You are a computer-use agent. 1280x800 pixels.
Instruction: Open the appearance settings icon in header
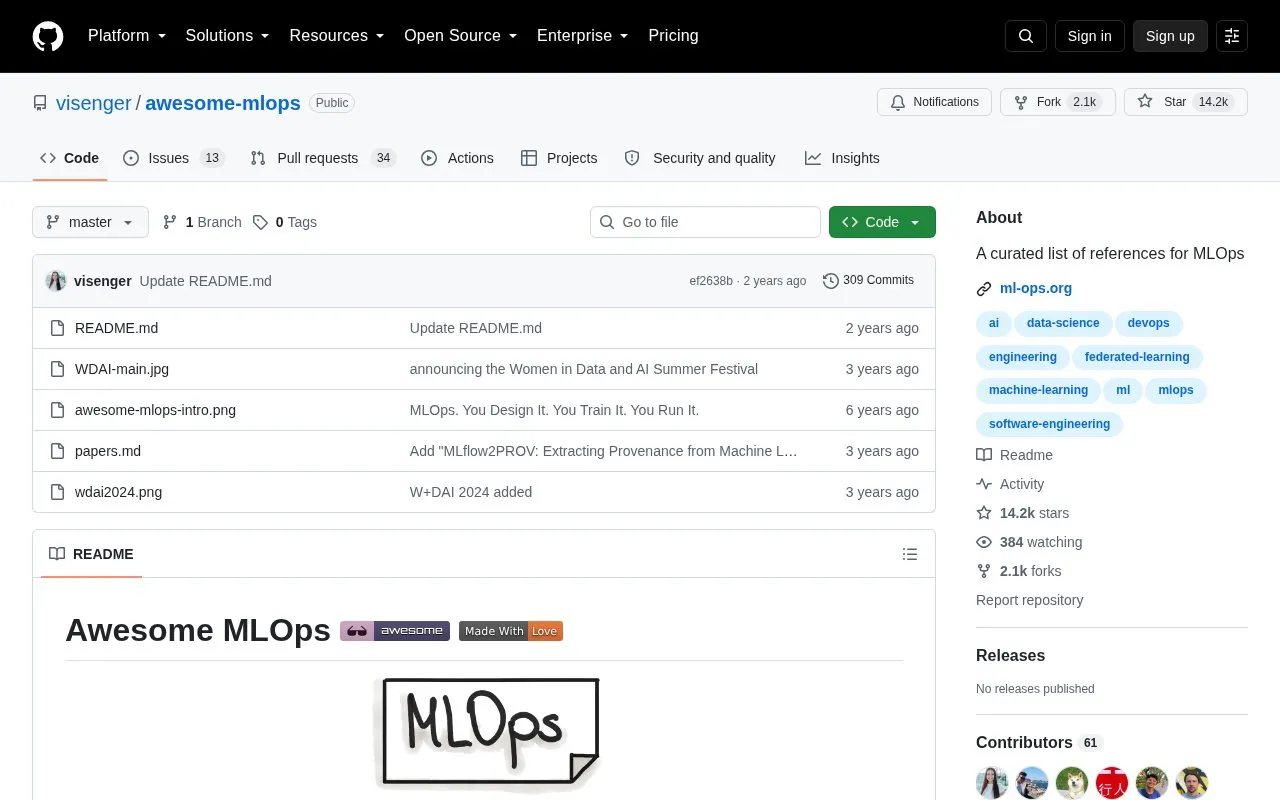(1232, 36)
